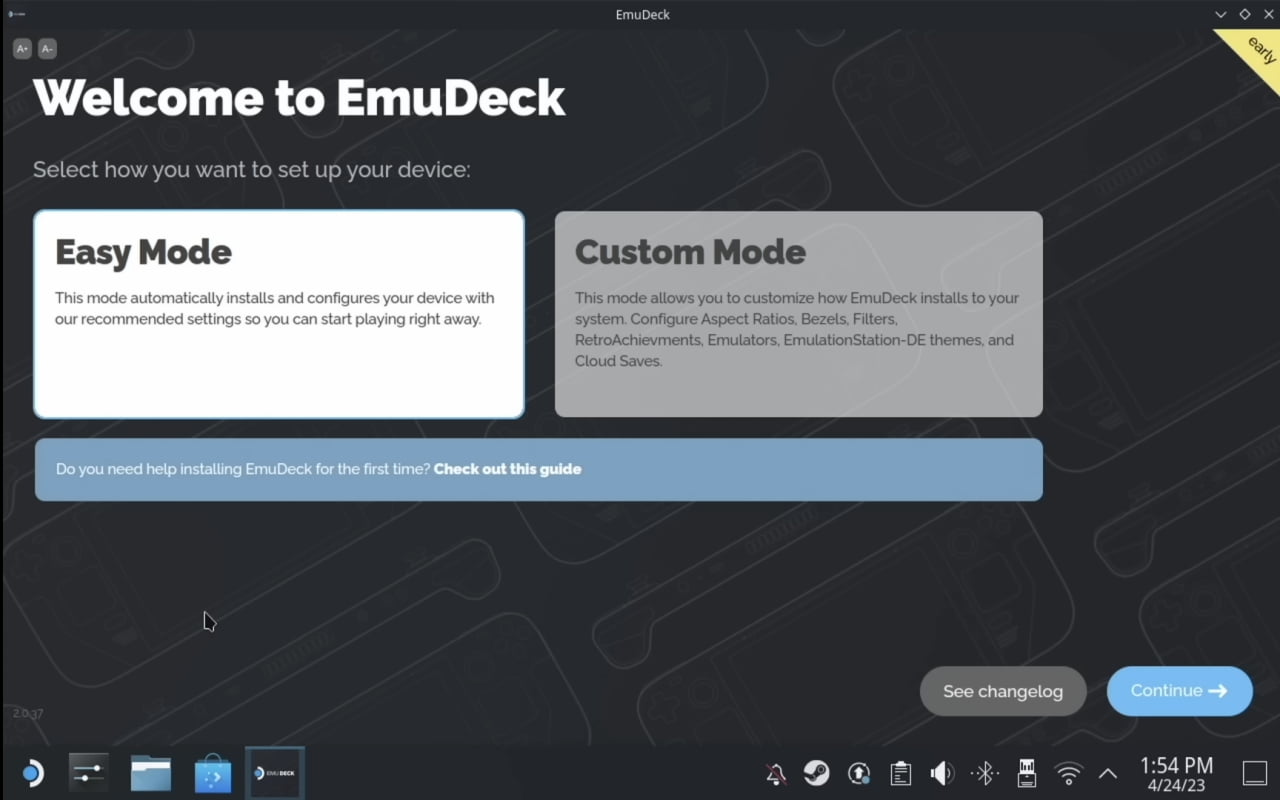Open Wi-Fi network tray icon

point(1069,773)
